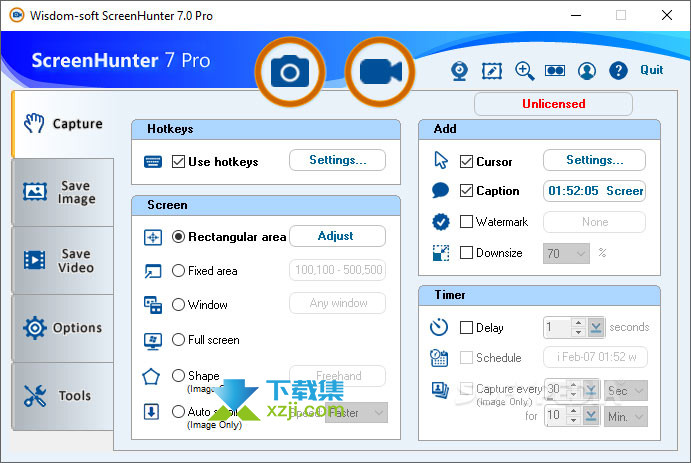
Task: Click the watermark badge icon
Action: [x=441, y=222]
